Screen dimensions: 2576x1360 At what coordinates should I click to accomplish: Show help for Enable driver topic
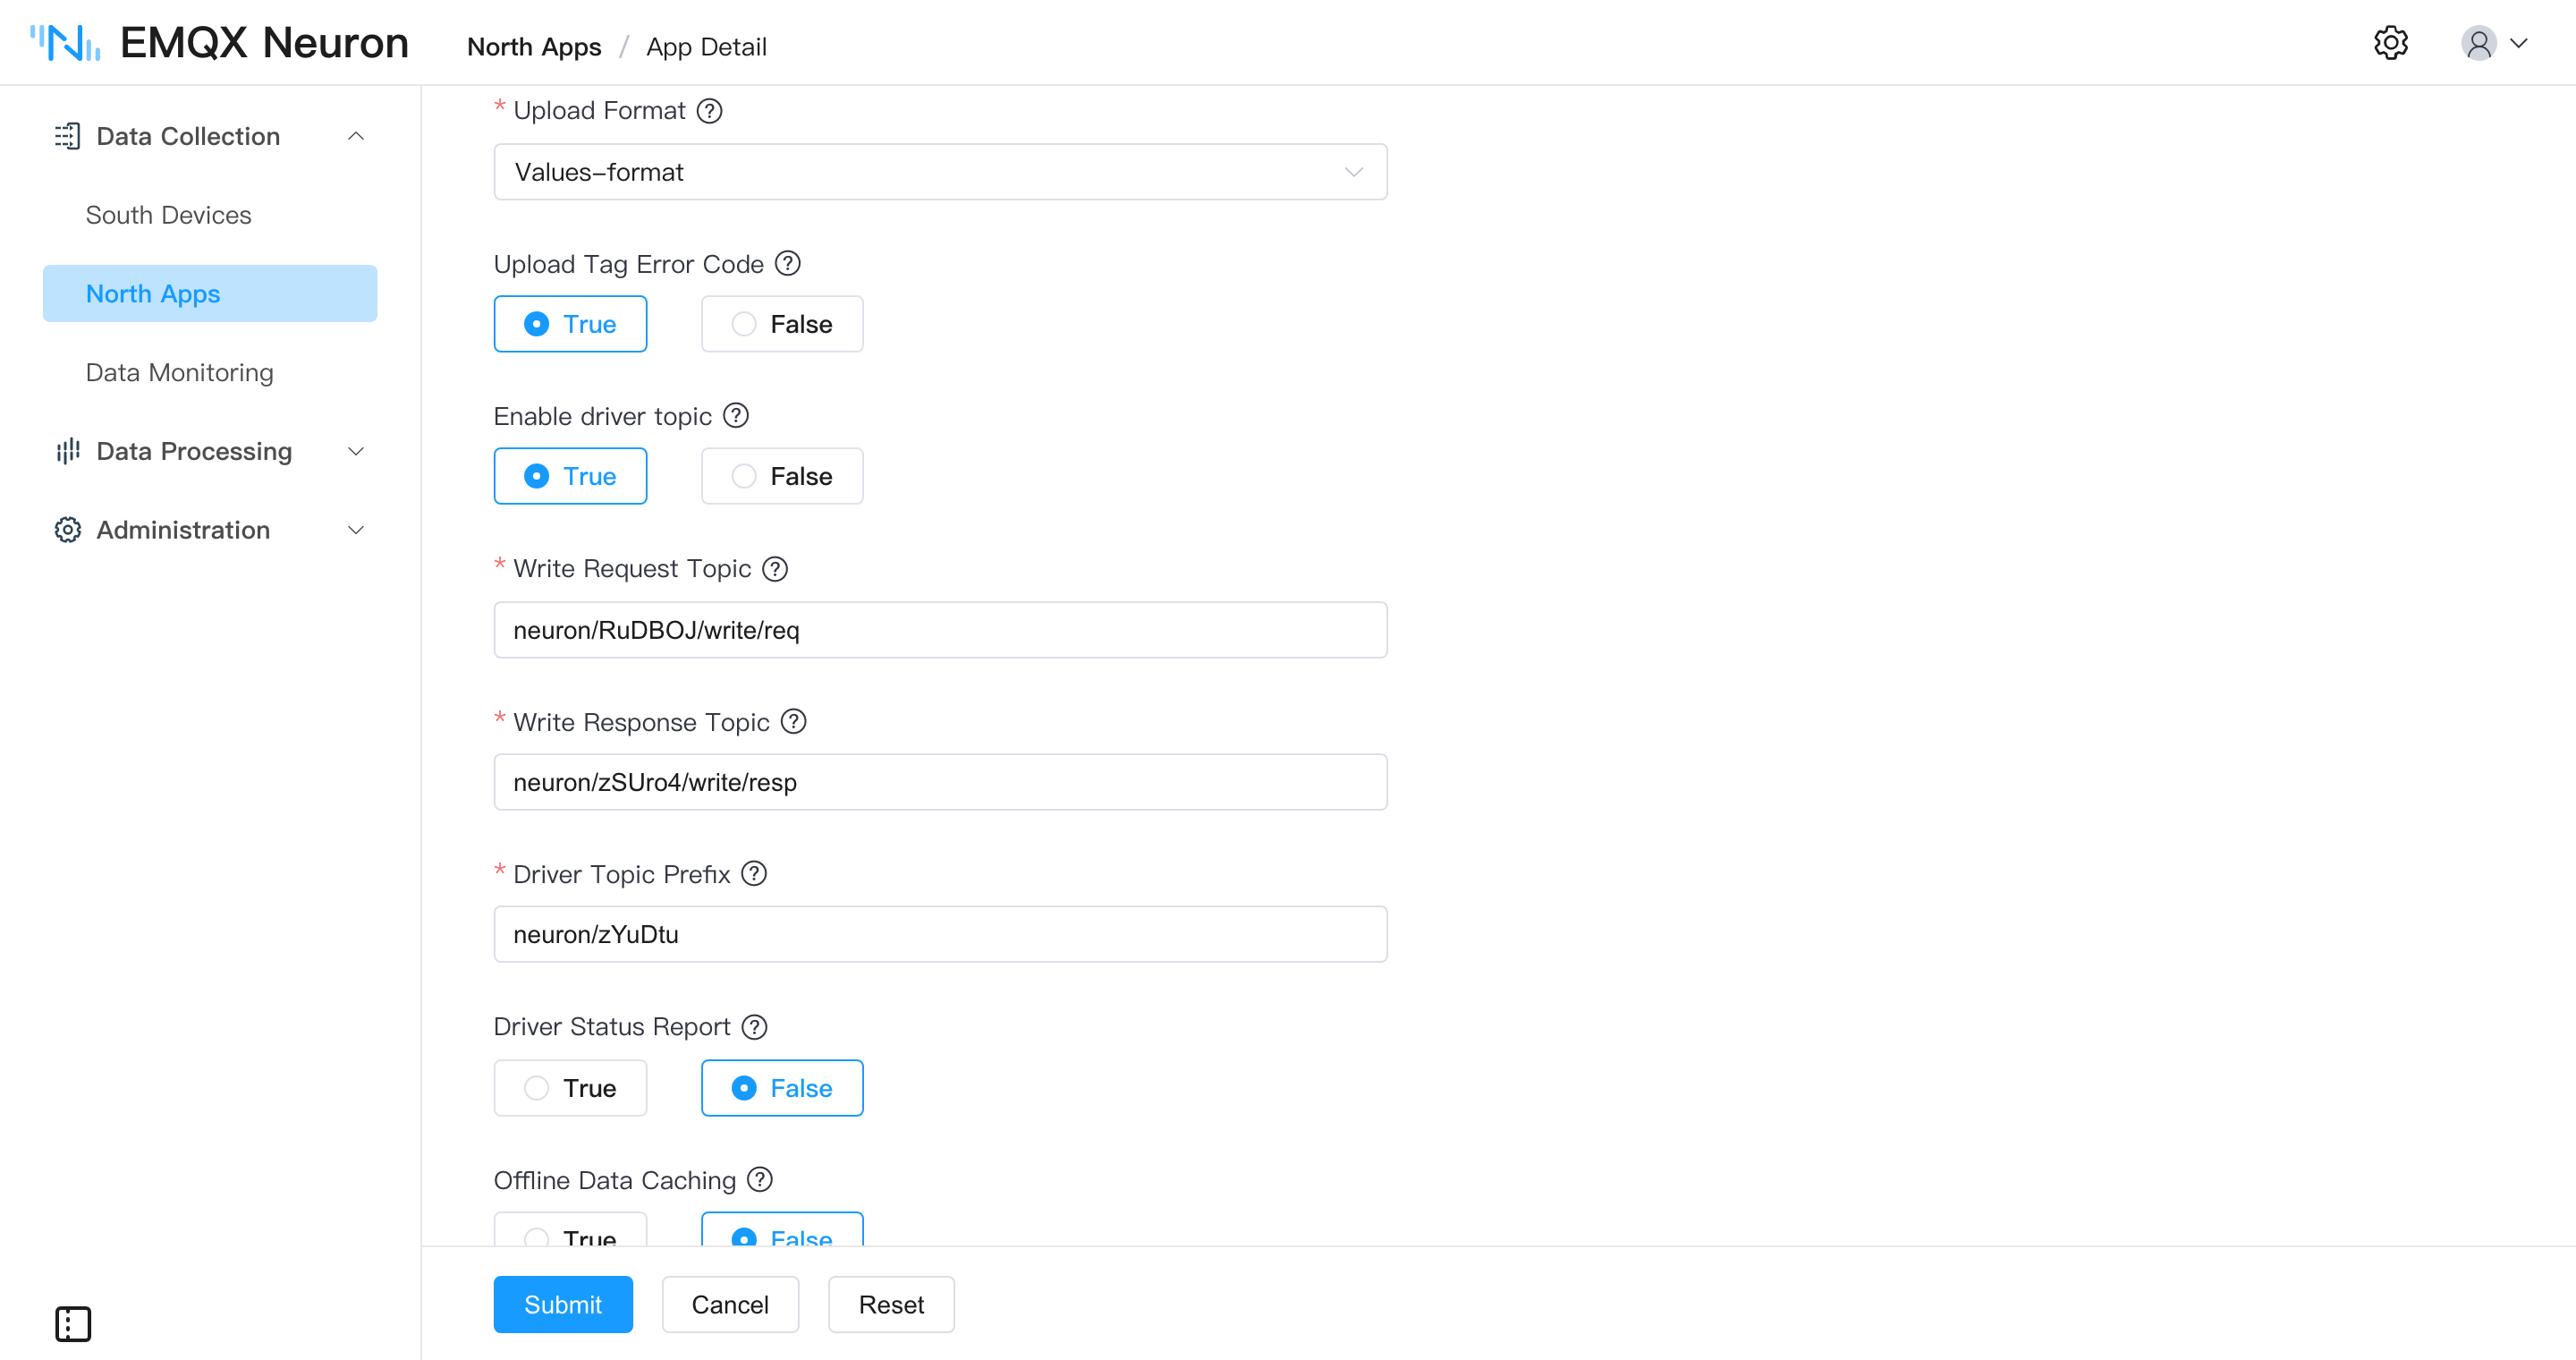click(x=736, y=415)
